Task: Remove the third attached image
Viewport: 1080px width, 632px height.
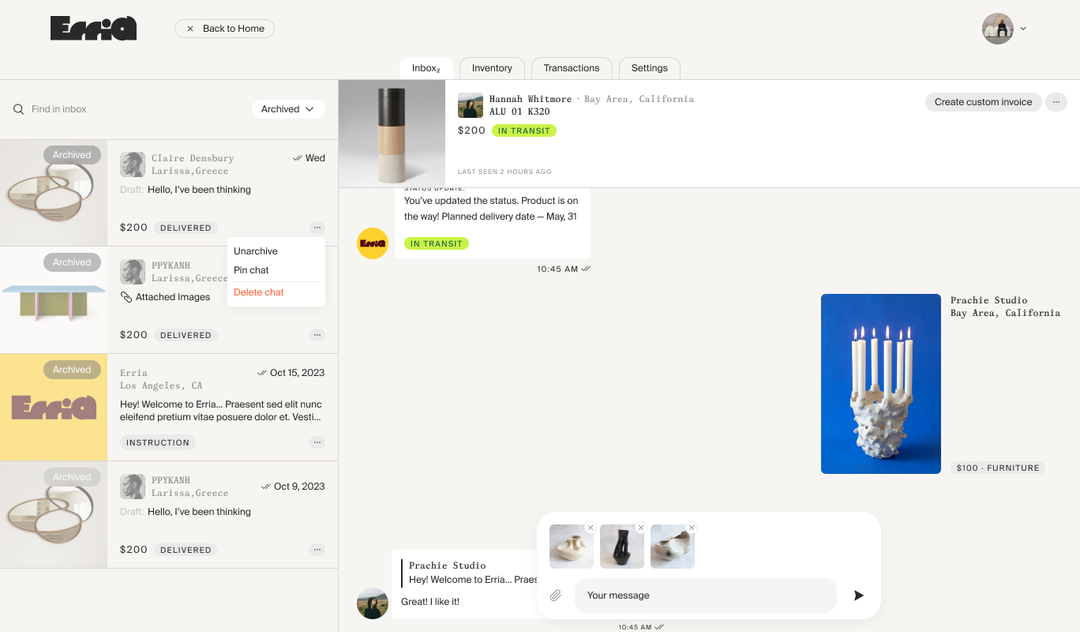Action: (x=692, y=528)
